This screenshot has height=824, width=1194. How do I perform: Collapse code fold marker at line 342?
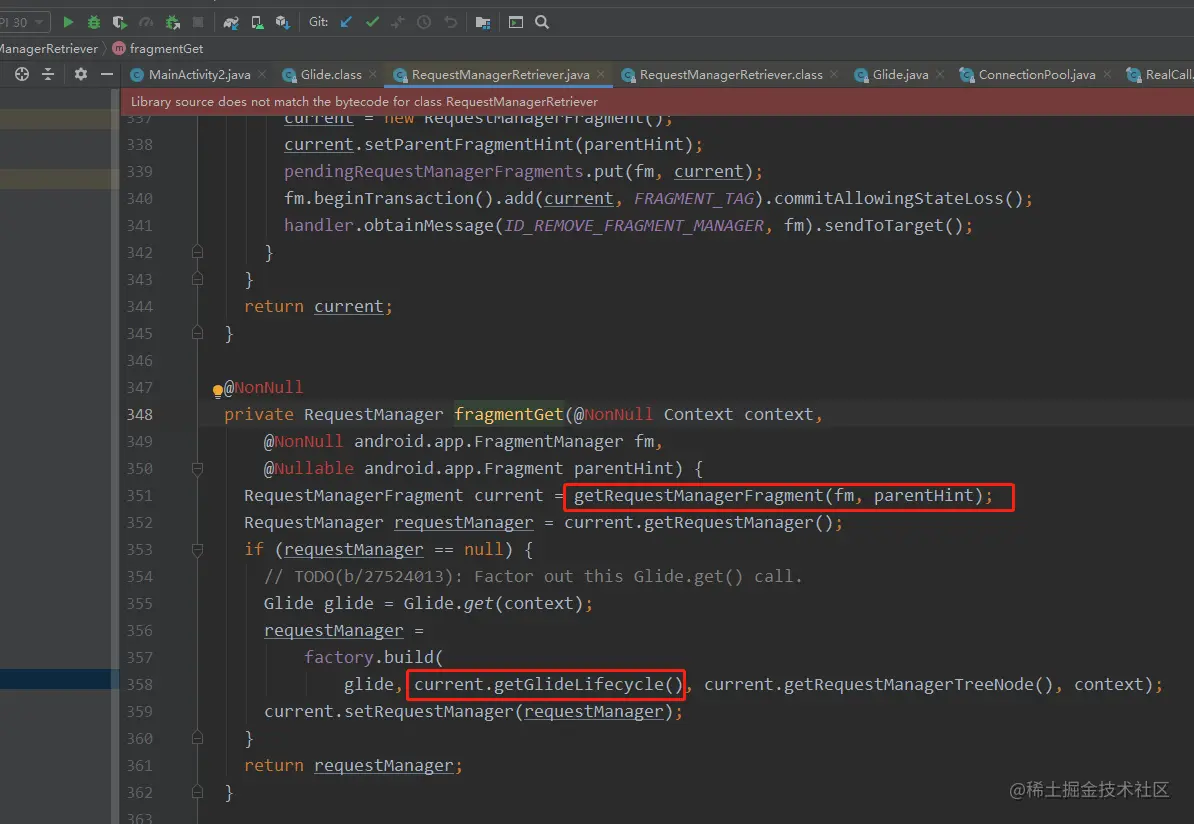click(x=197, y=252)
